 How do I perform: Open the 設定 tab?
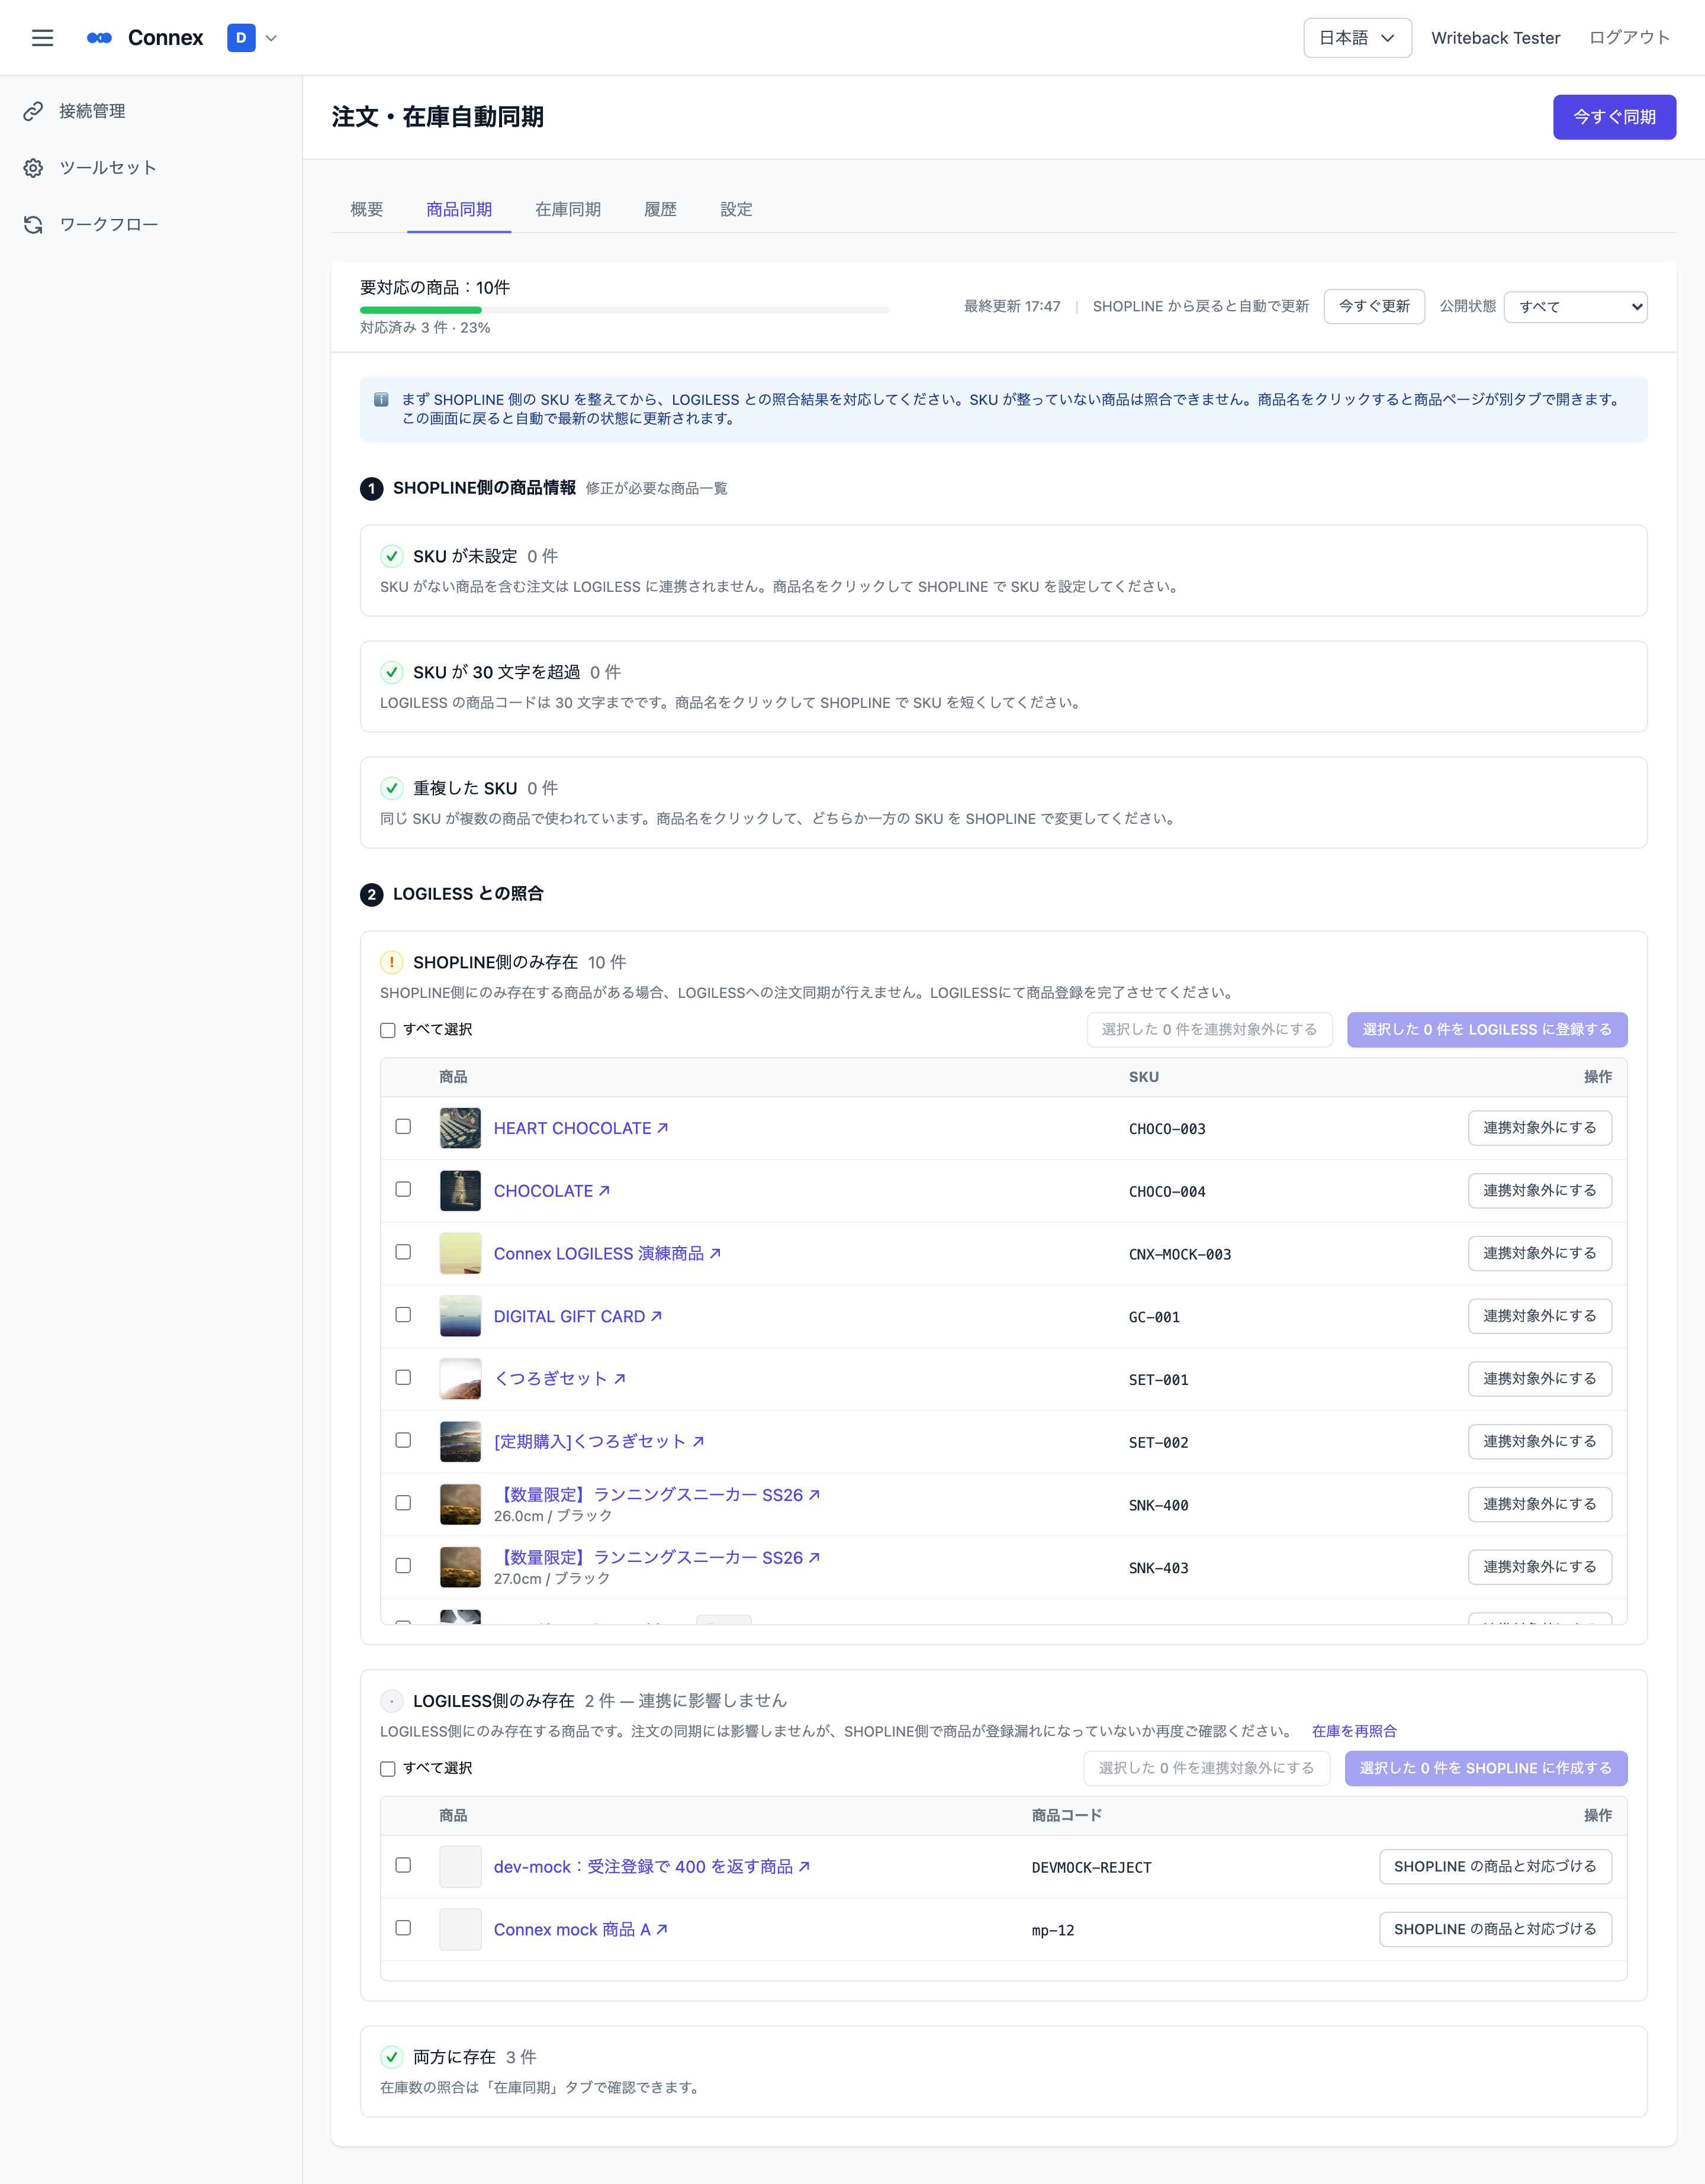(736, 209)
